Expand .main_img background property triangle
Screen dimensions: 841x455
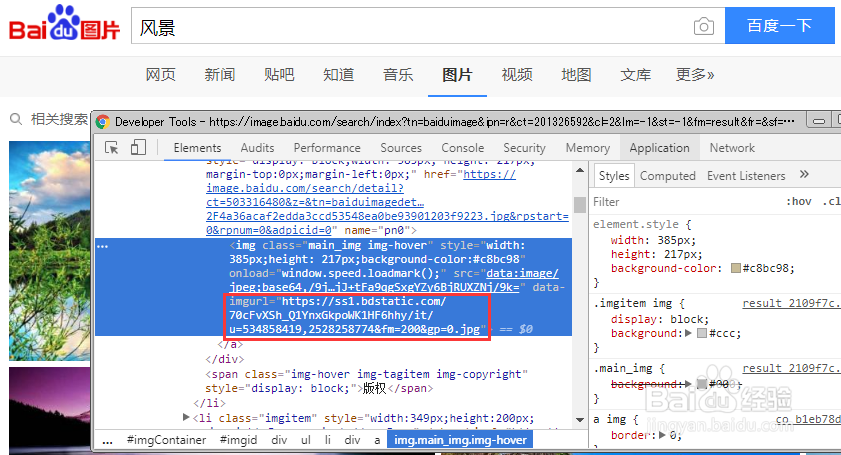tap(689, 384)
